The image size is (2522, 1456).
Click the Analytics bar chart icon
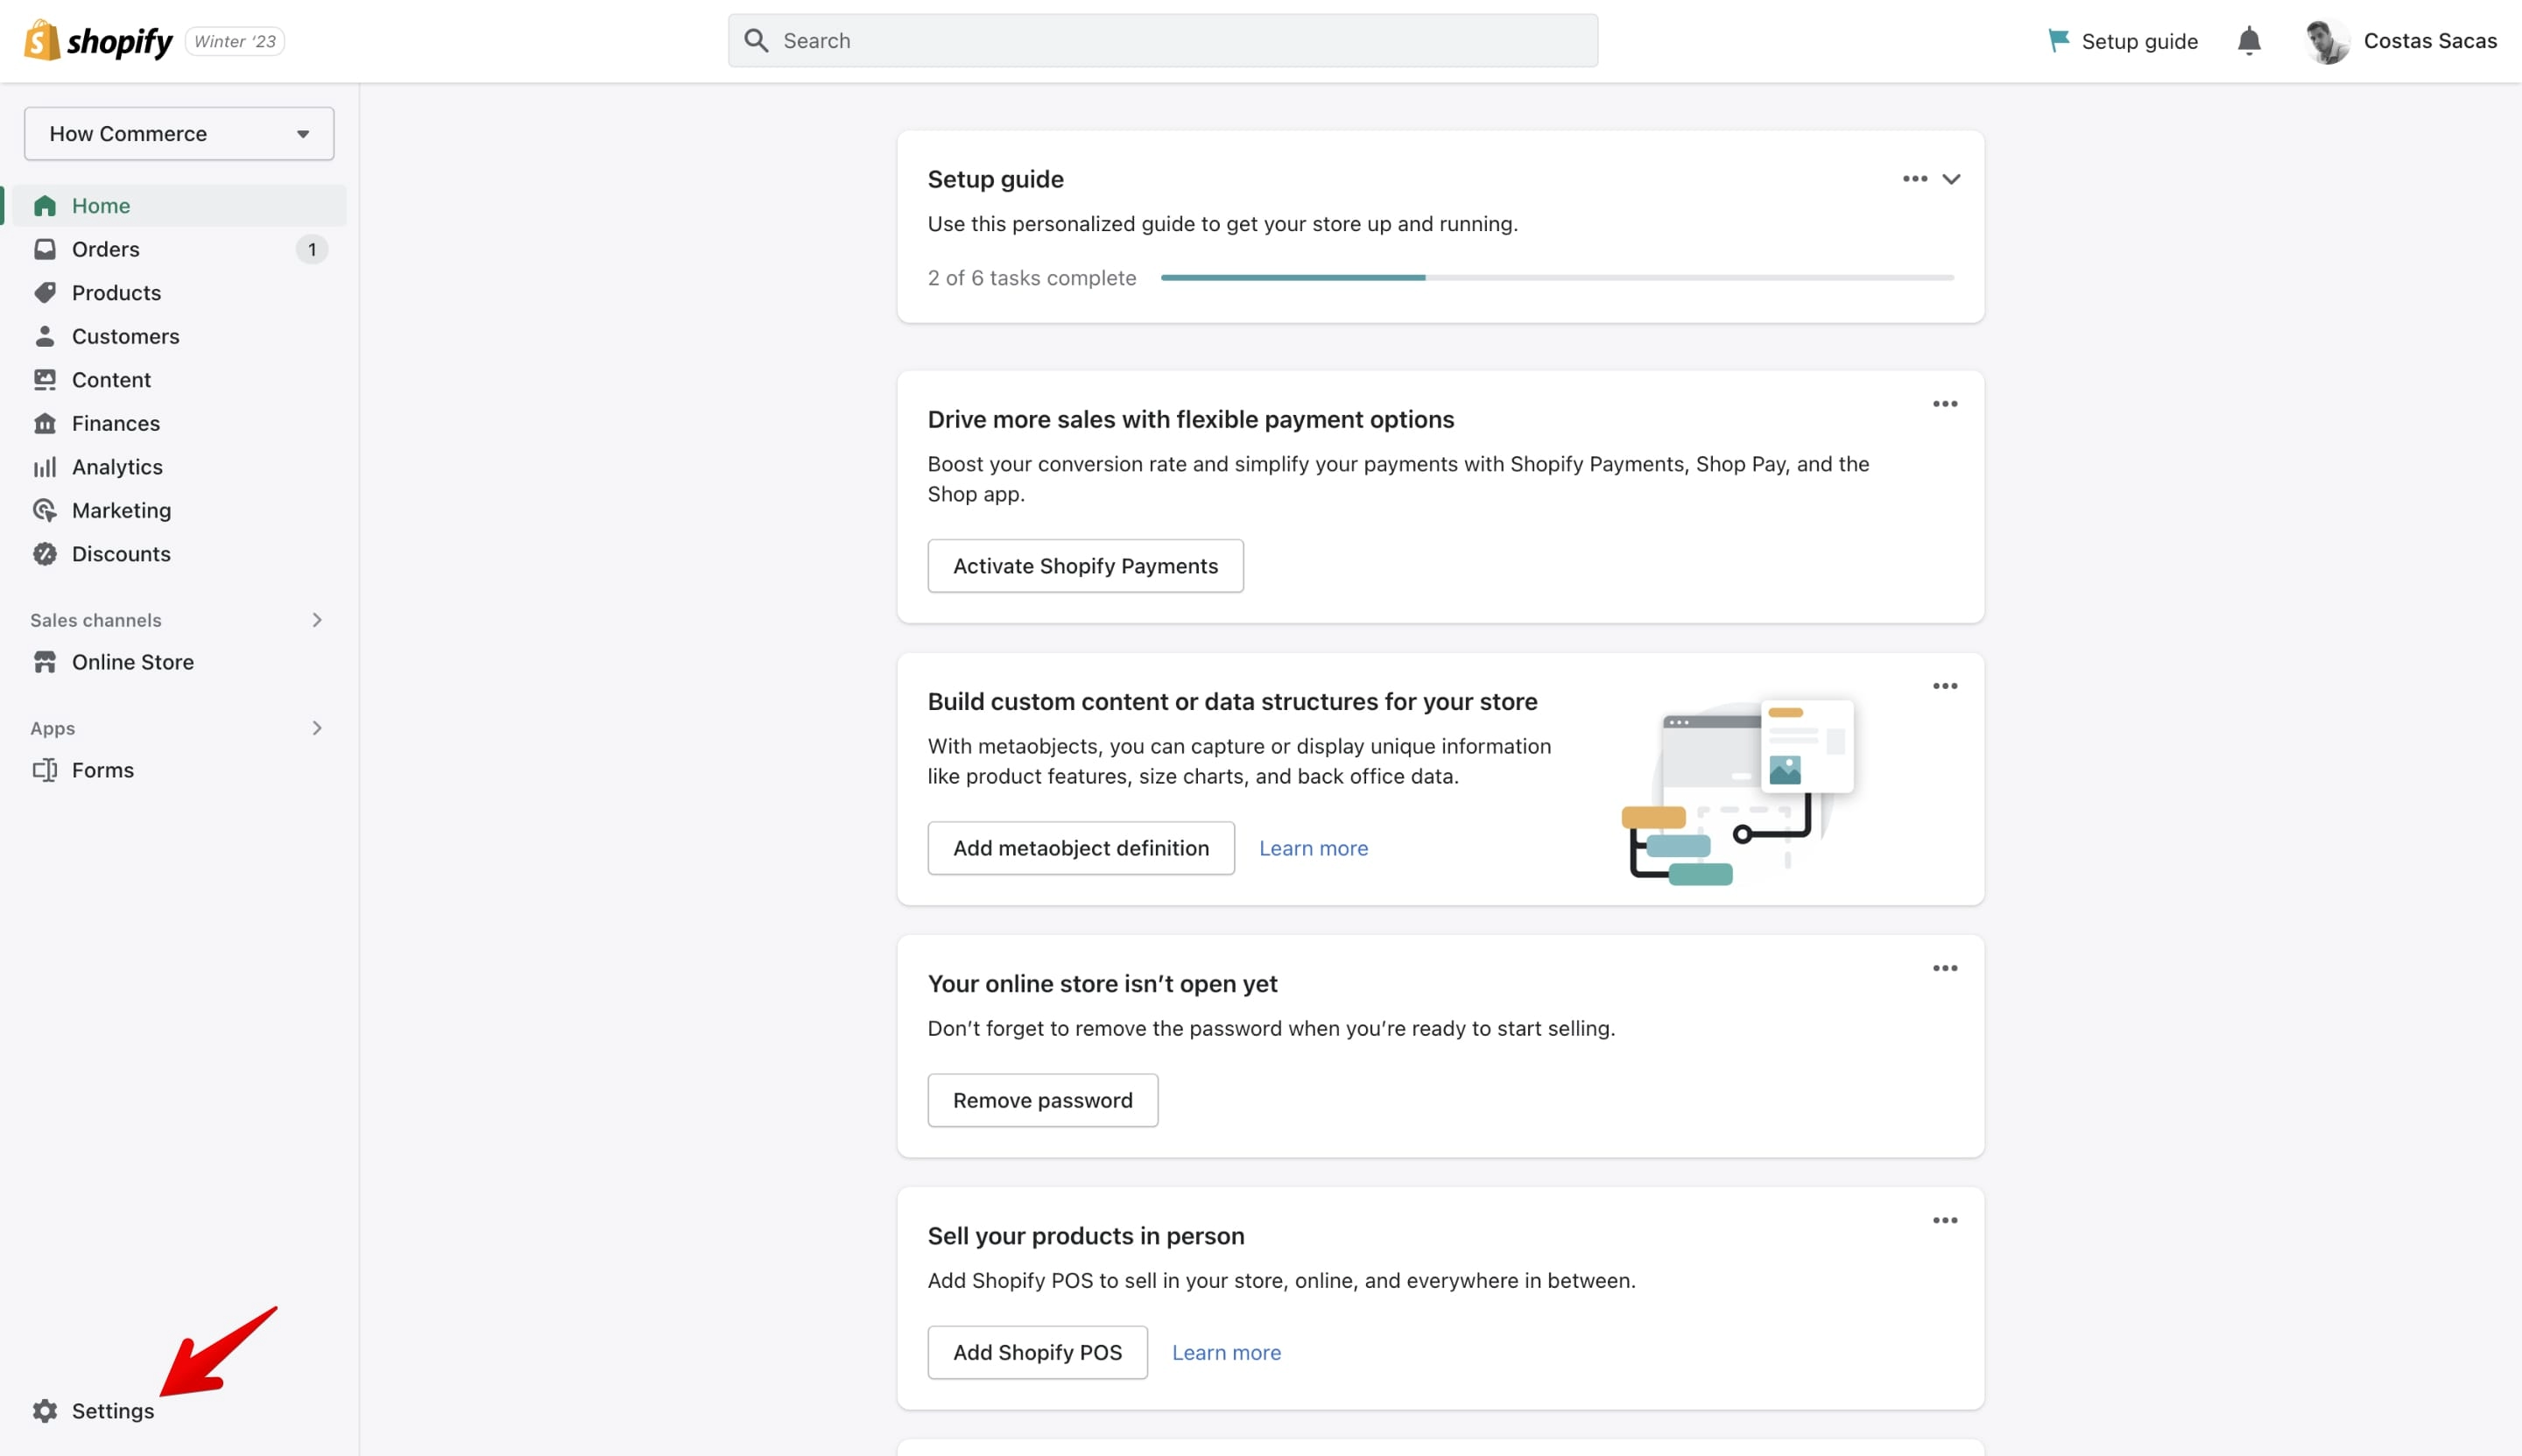[x=45, y=467]
